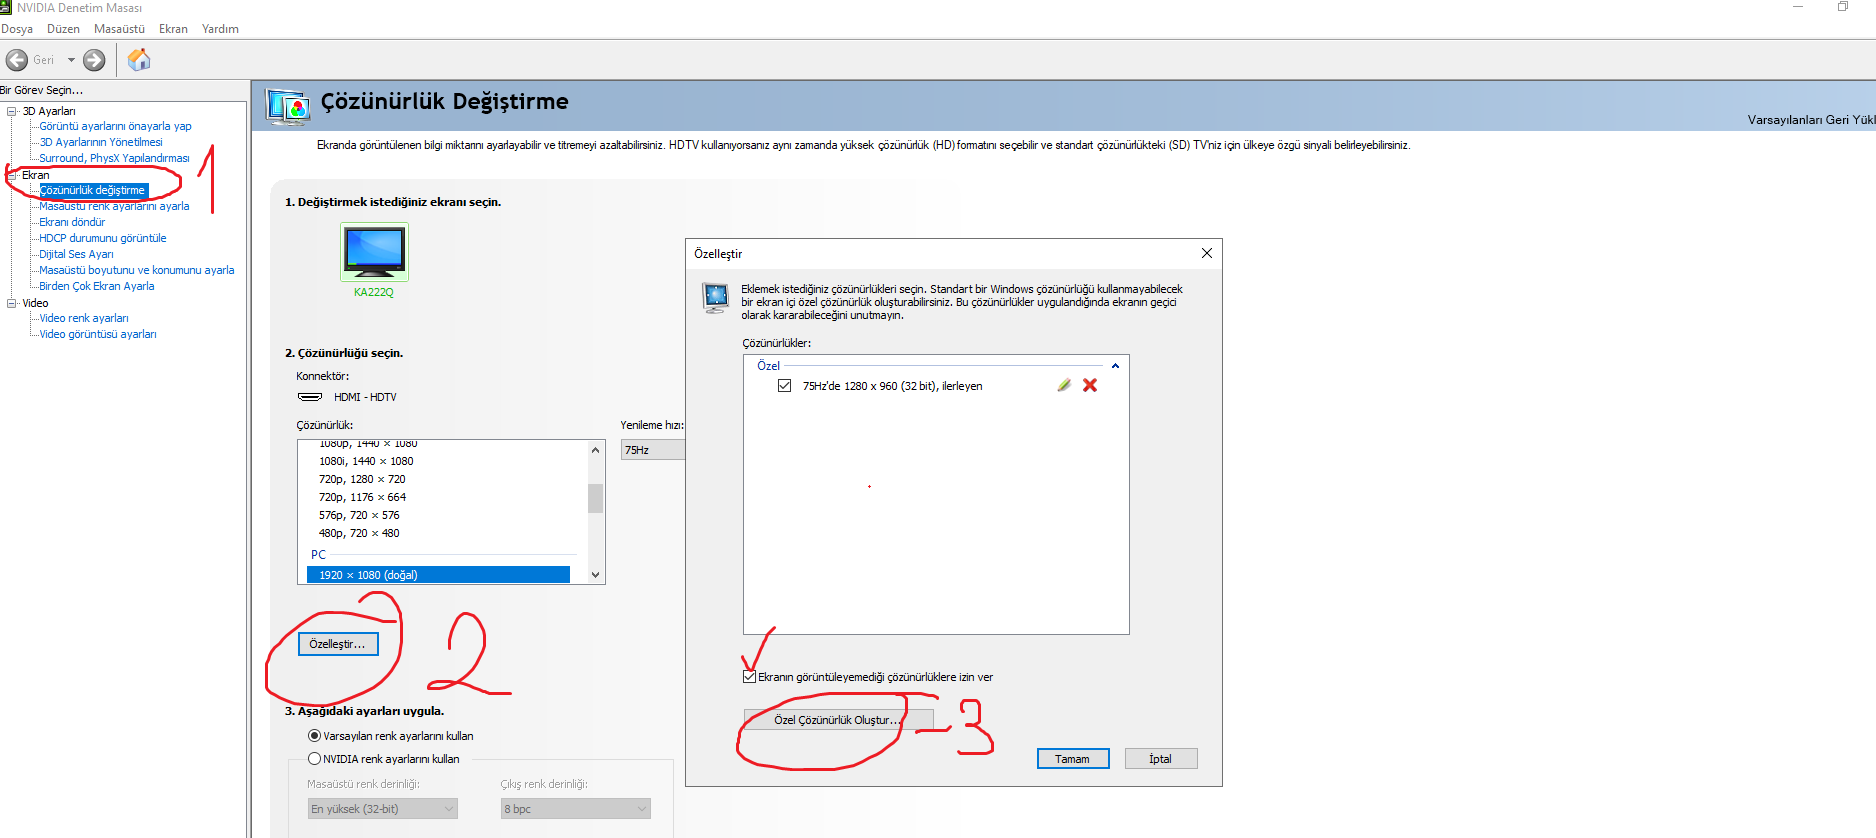1876x838 pixels.
Task: Select '720p, 1176 × 664' resolution
Action: tap(362, 497)
